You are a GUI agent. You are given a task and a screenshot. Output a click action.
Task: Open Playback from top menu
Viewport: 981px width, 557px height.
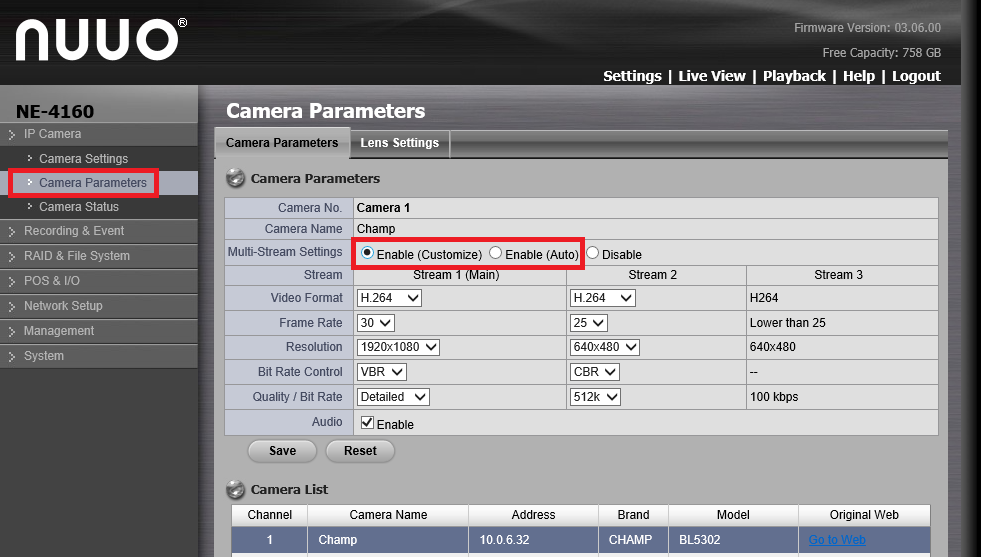(794, 76)
